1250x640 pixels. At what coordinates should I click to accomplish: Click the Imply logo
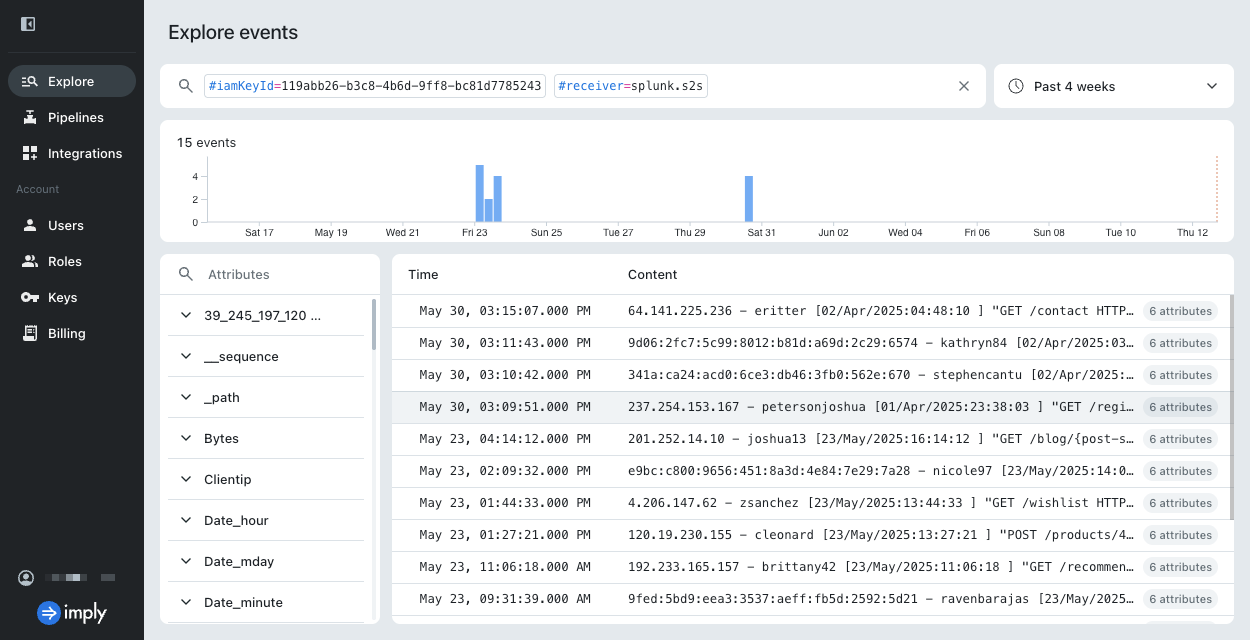pyautogui.click(x=72, y=612)
